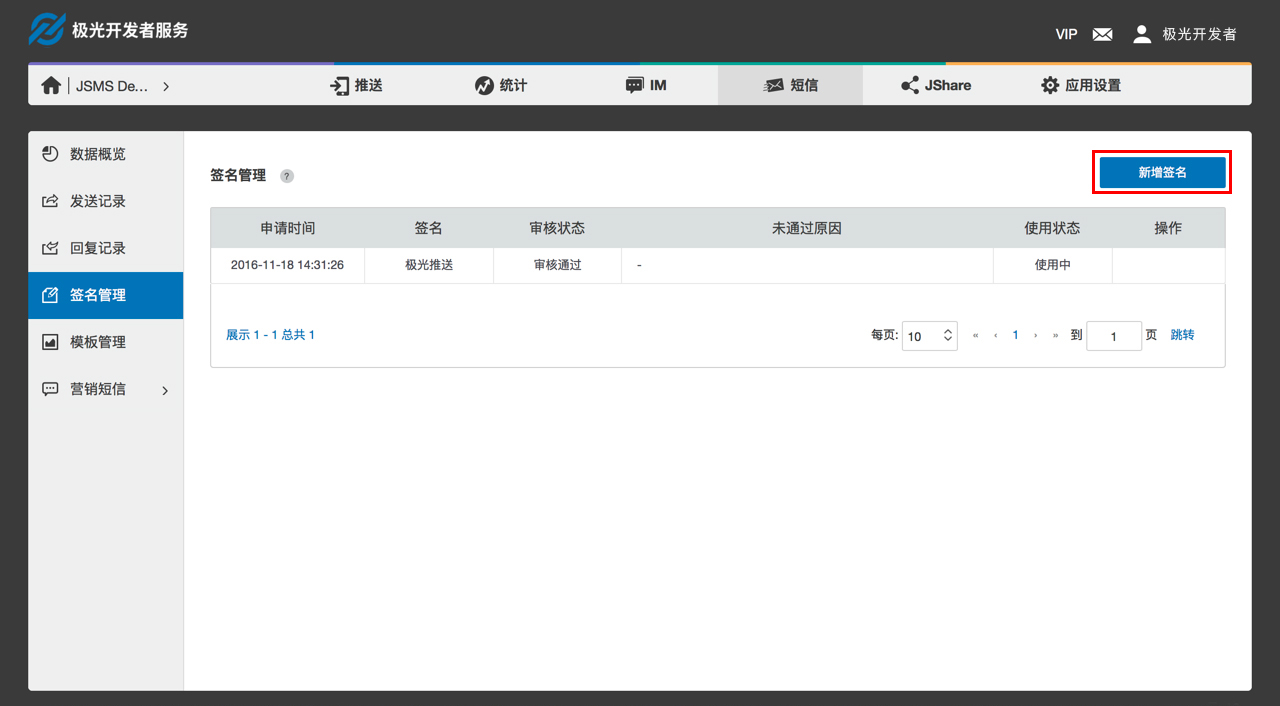Click the 2016-11-18 14:31:26 cell
The image size is (1280, 706).
pos(288,265)
